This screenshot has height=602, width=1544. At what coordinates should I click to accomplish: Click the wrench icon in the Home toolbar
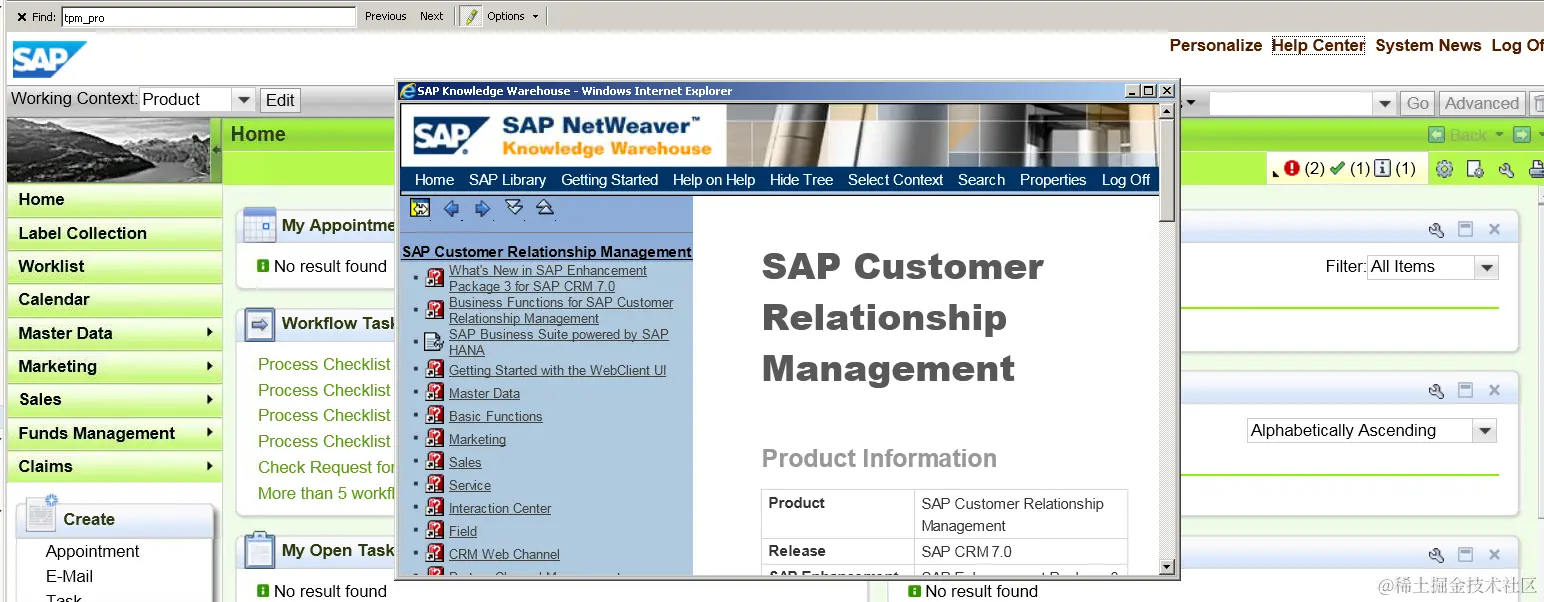pyautogui.click(x=1506, y=169)
